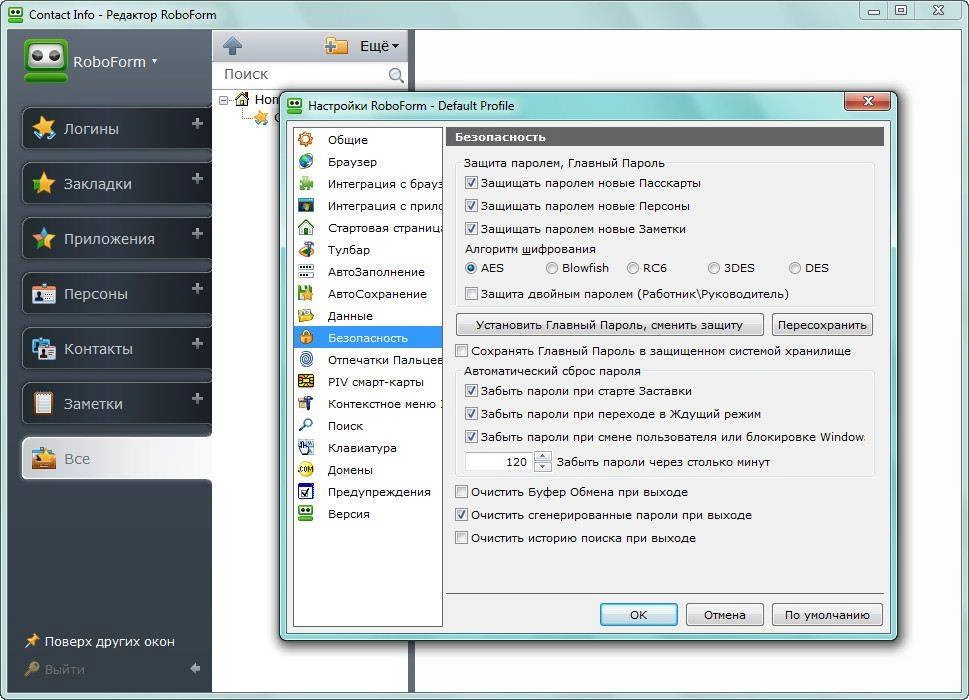
Task: Click the plus icon next to Персоны
Action: 197,288
